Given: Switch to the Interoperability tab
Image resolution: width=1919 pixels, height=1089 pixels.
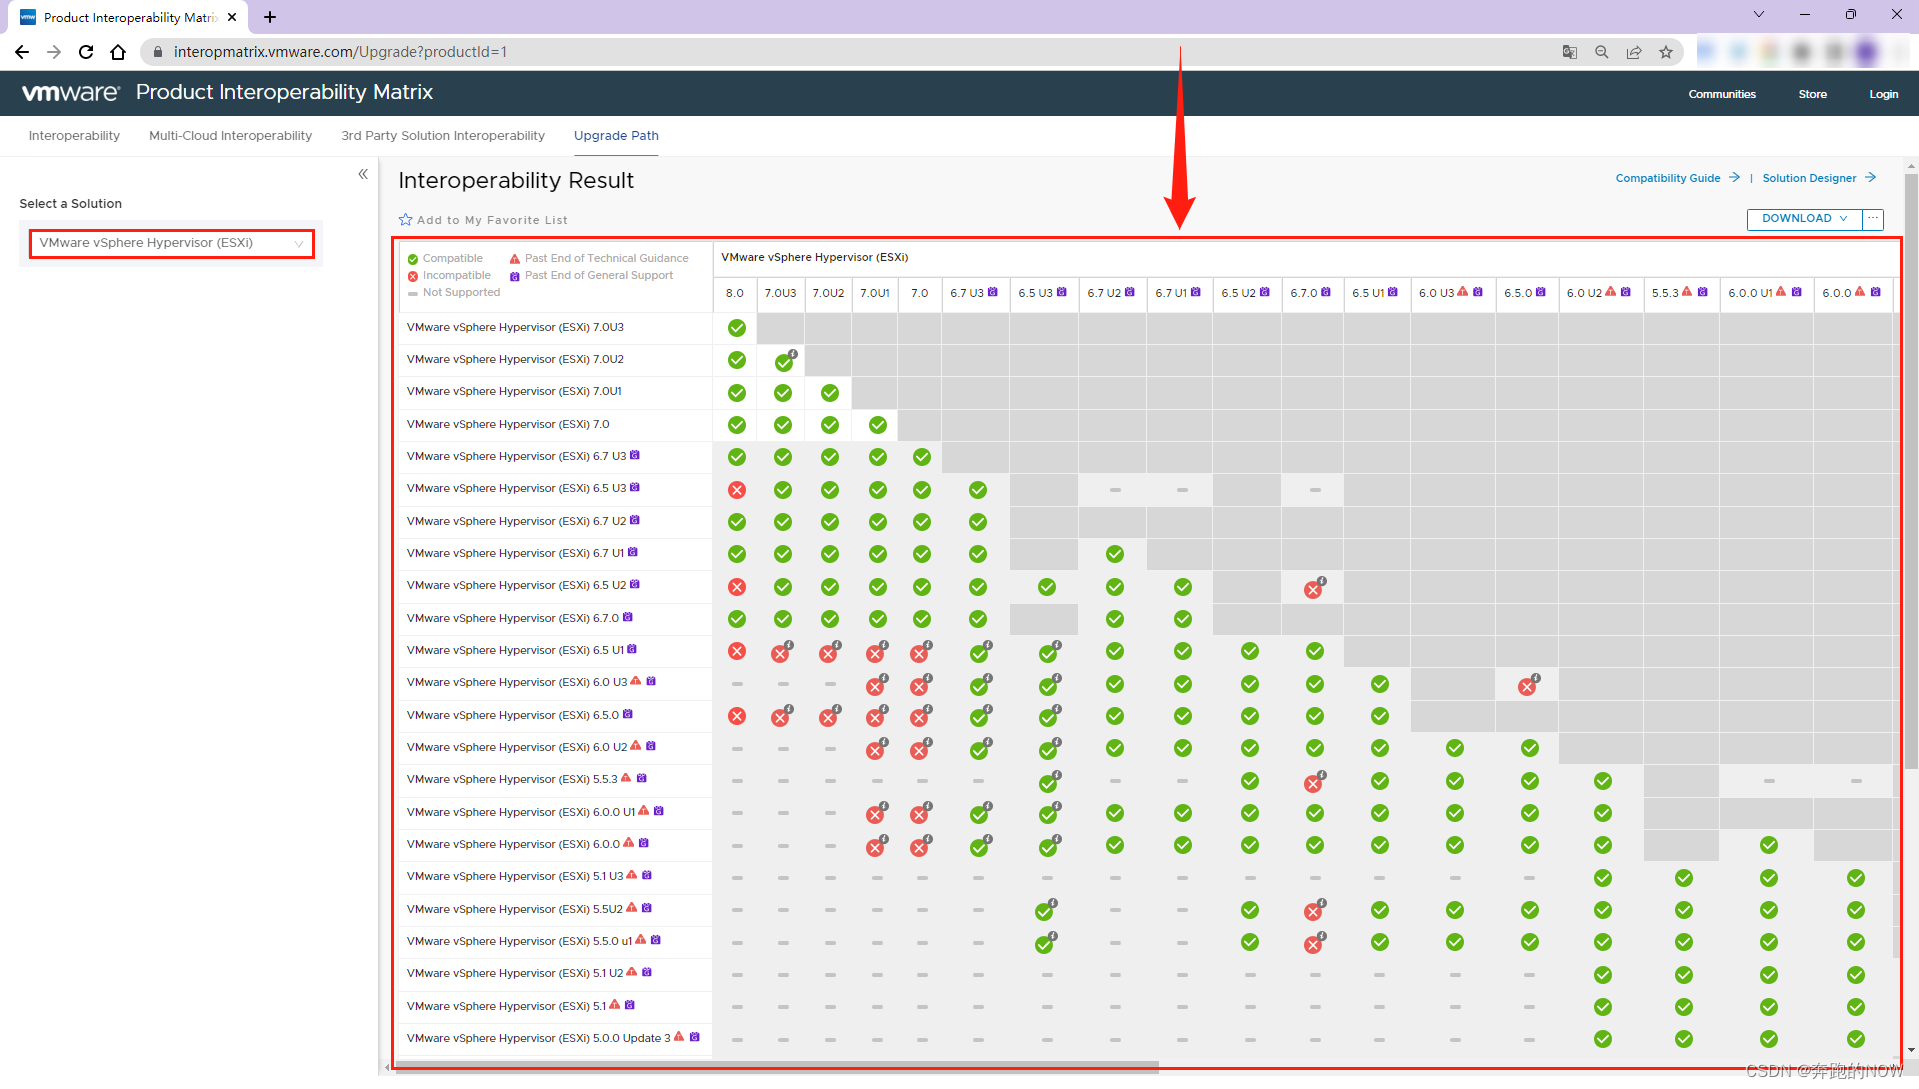Looking at the screenshot, I should pyautogui.click(x=74, y=136).
